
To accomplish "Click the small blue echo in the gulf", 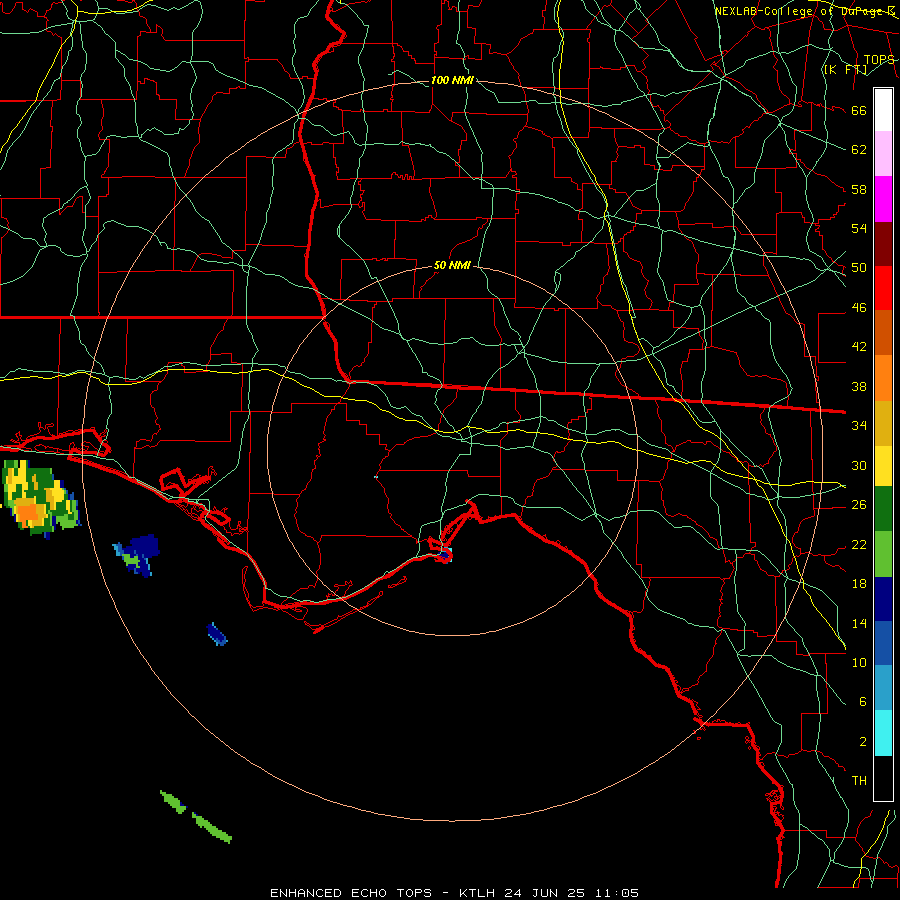I will (x=217, y=634).
